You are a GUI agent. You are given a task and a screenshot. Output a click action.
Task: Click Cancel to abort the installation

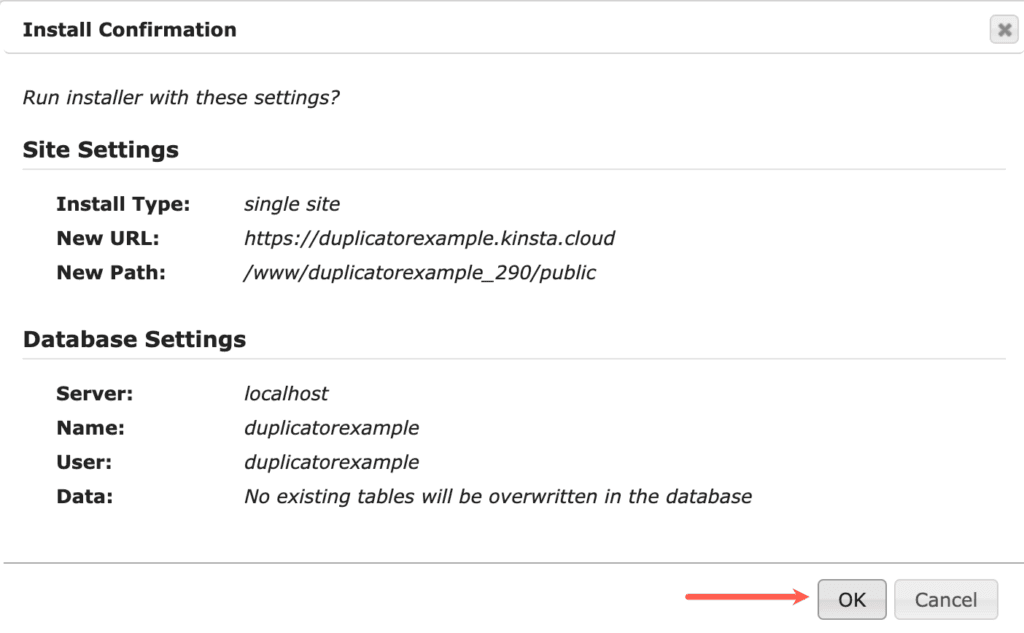pos(946,599)
